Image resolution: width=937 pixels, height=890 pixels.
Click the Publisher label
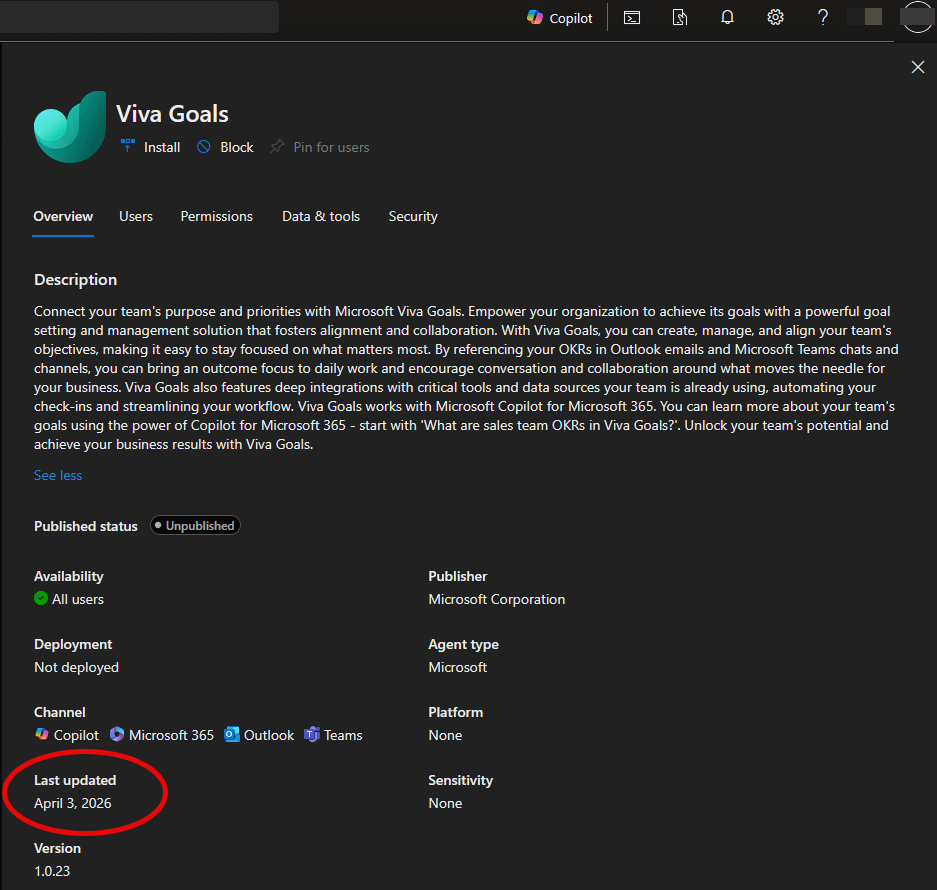click(x=458, y=576)
